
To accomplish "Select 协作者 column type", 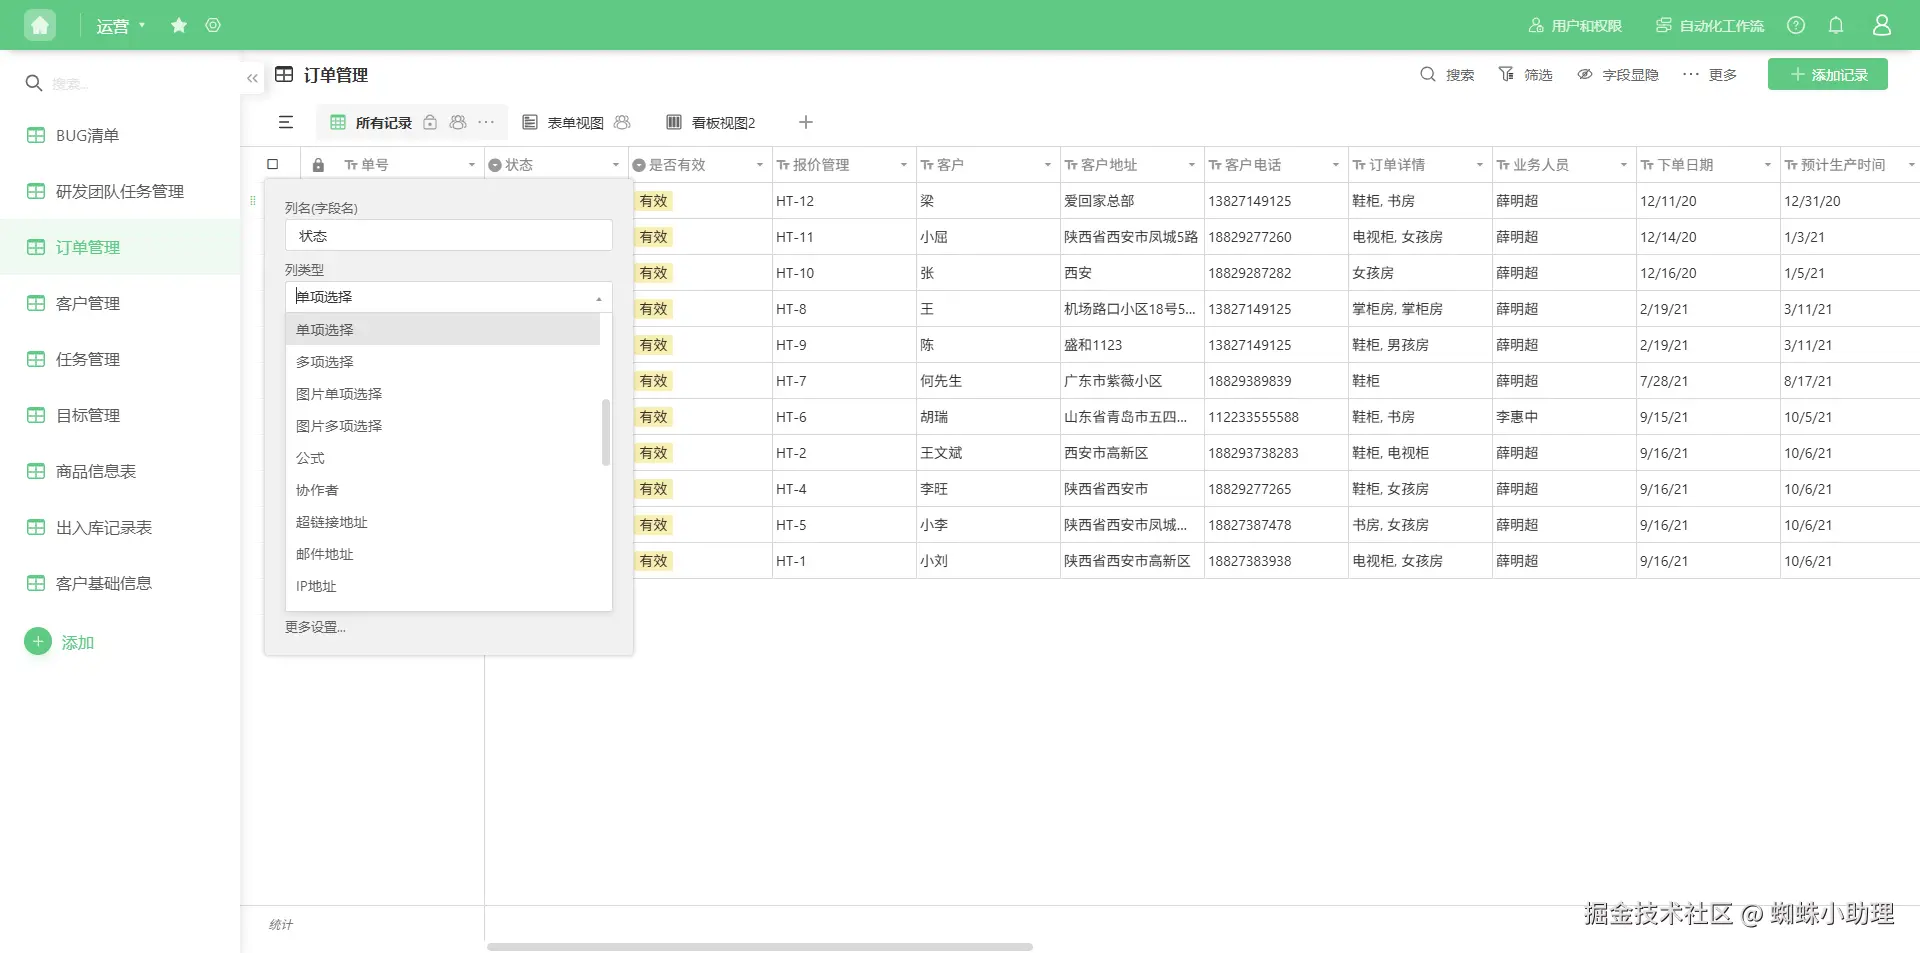I will click(x=443, y=490).
